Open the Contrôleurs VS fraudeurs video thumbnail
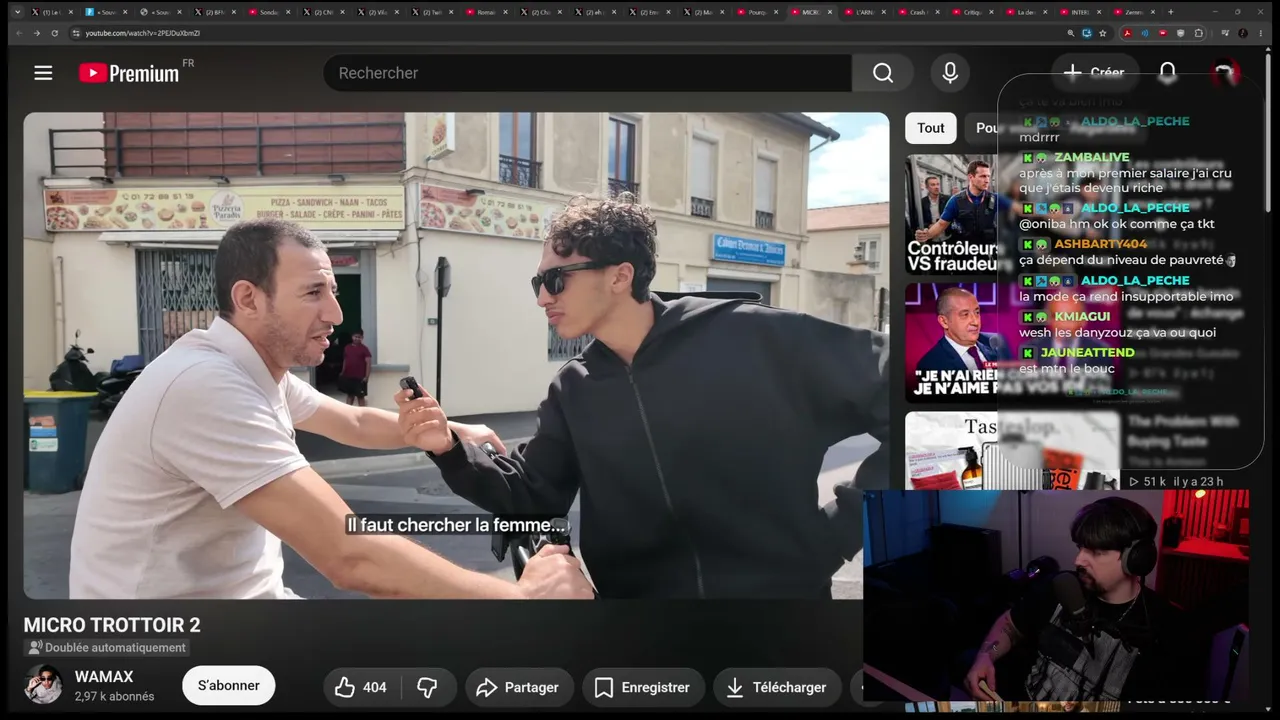Image resolution: width=1280 pixels, height=720 pixels. [x=951, y=214]
